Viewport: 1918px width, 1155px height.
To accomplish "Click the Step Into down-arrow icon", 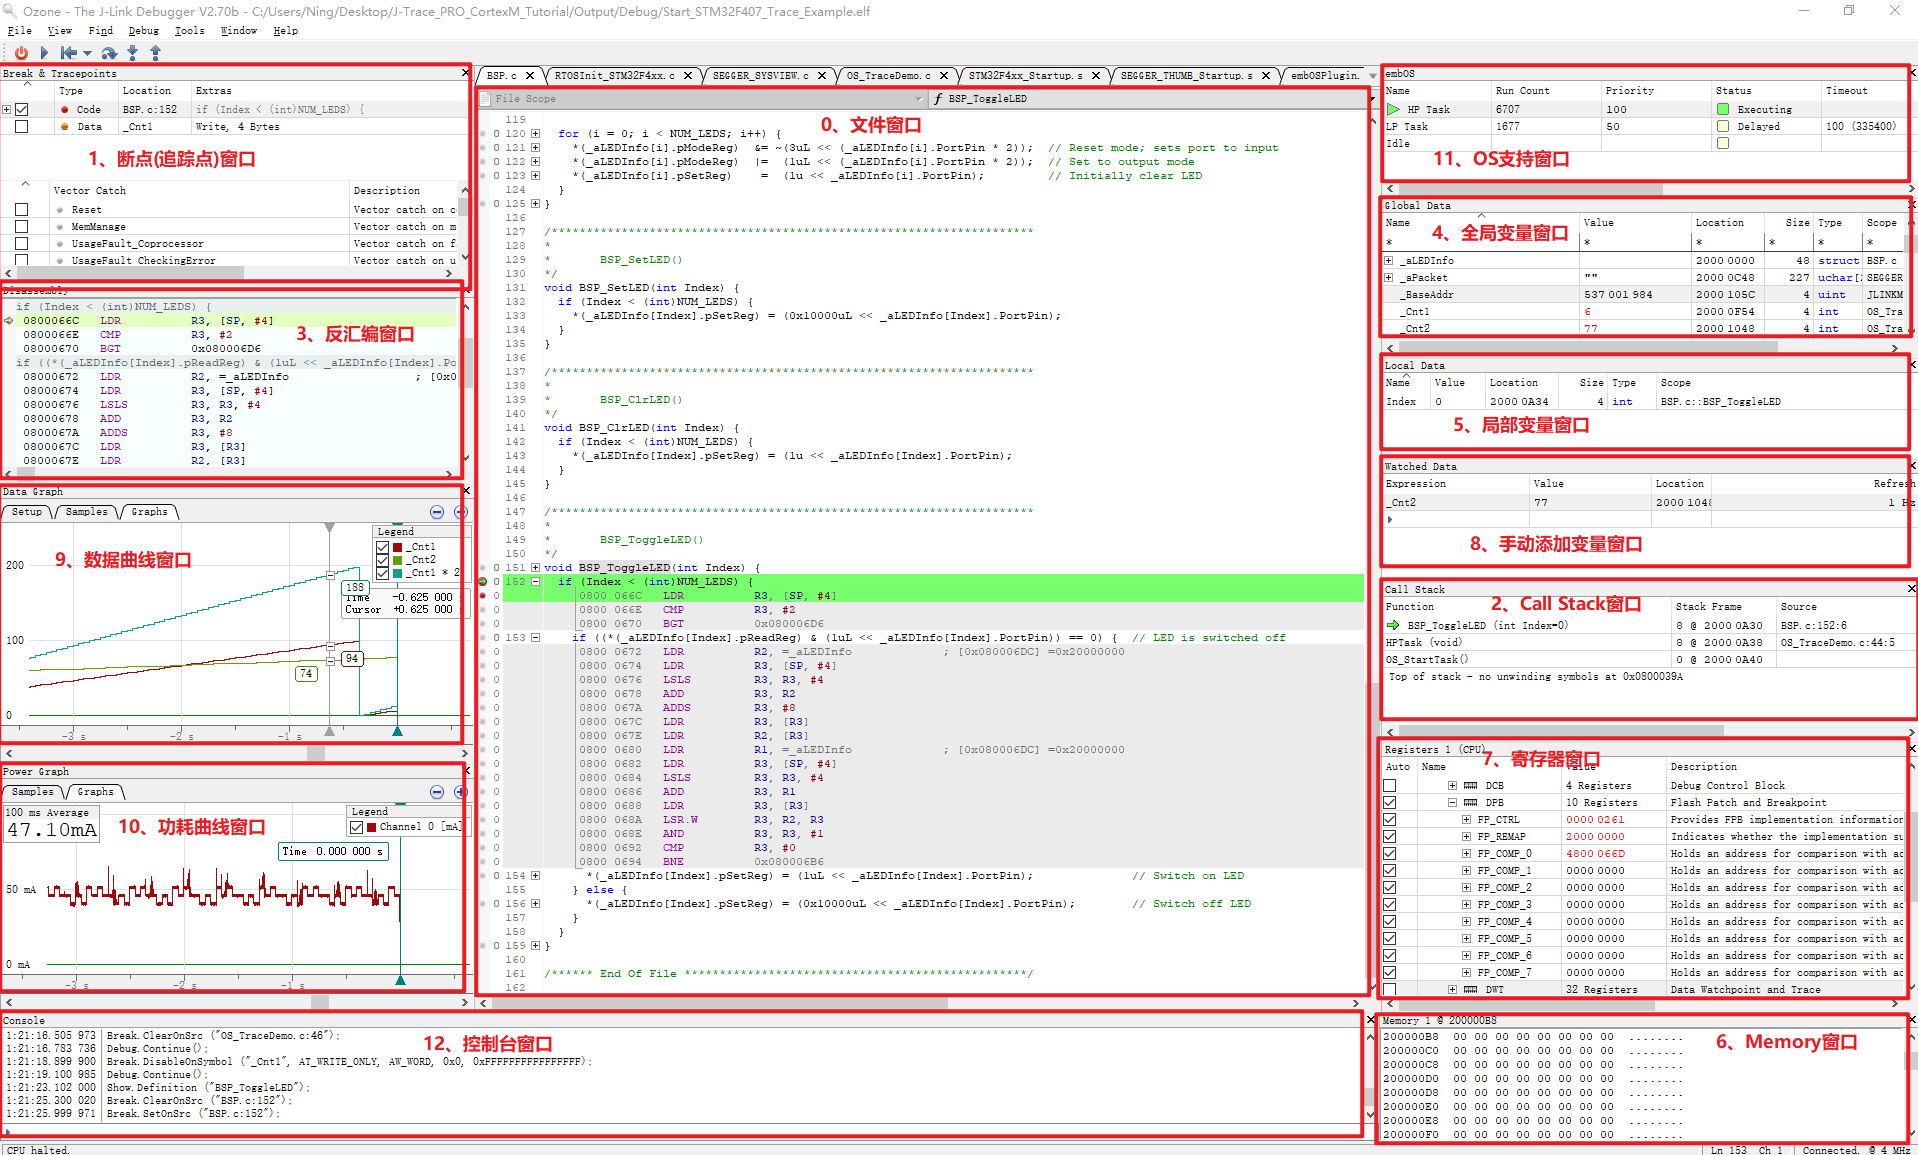I will pos(132,53).
